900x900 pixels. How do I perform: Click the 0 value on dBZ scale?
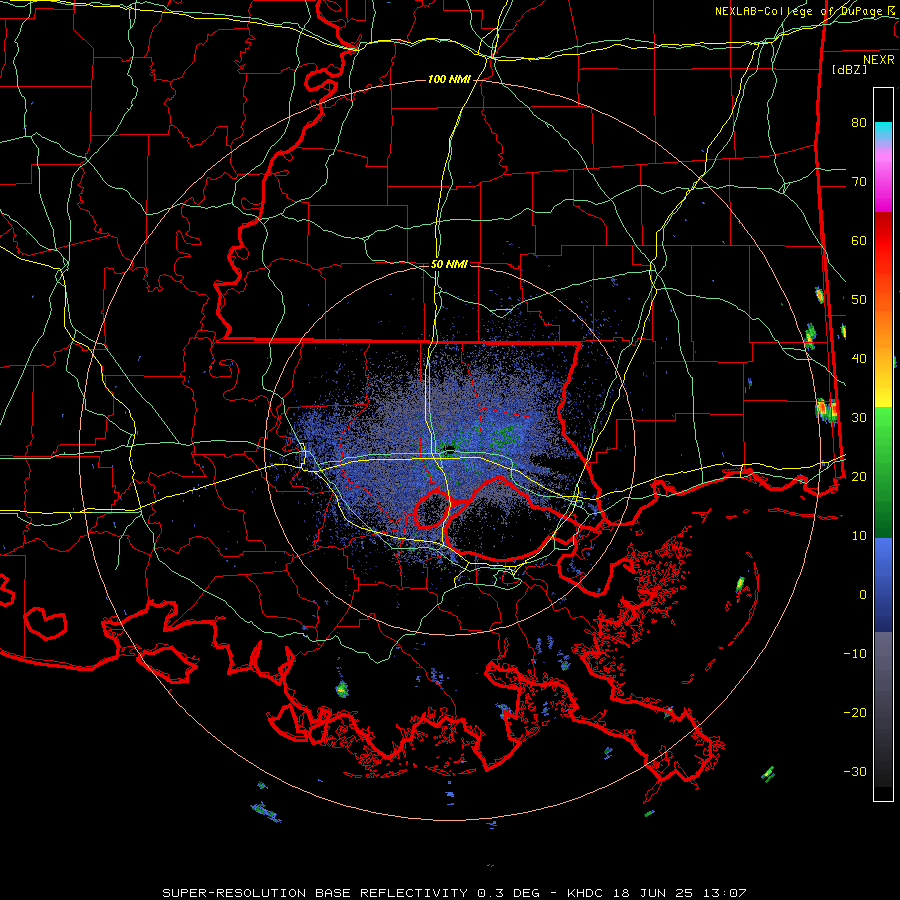(x=863, y=595)
